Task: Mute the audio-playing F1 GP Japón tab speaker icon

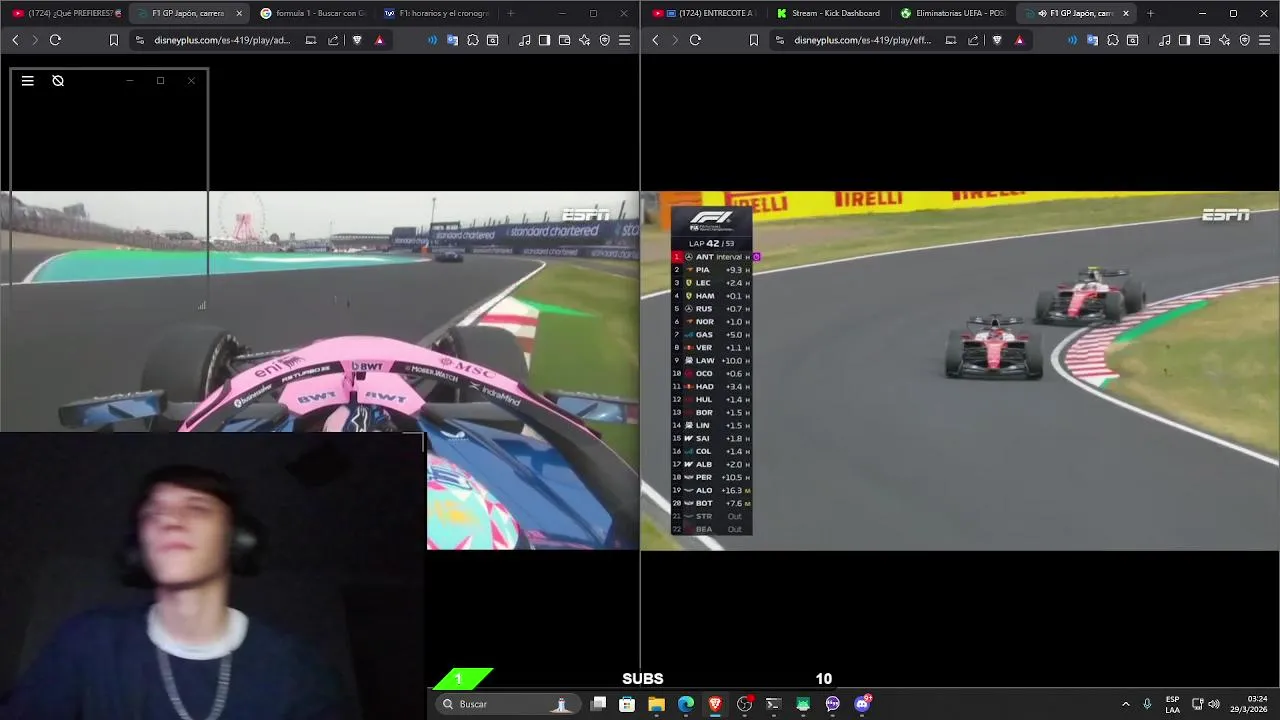Action: click(1043, 13)
